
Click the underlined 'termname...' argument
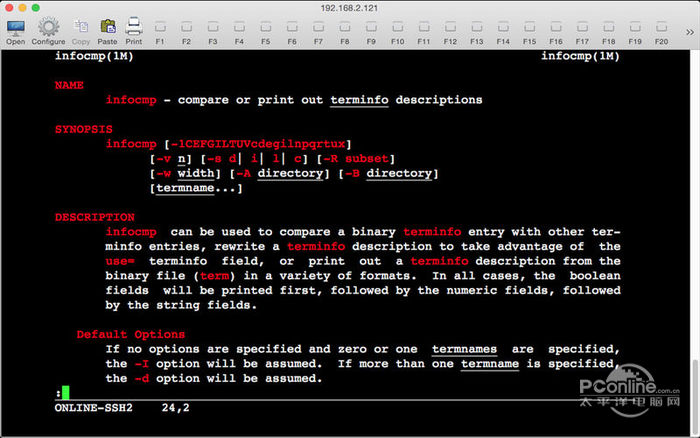[x=196, y=188]
